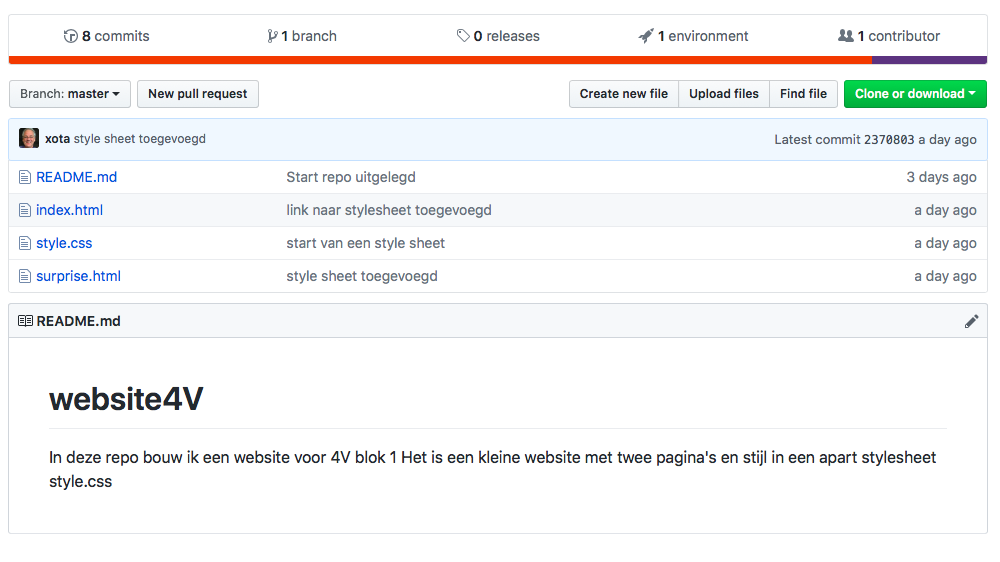Open the surprise.html file
Screen dimensions: 1000x562
pos(78,276)
